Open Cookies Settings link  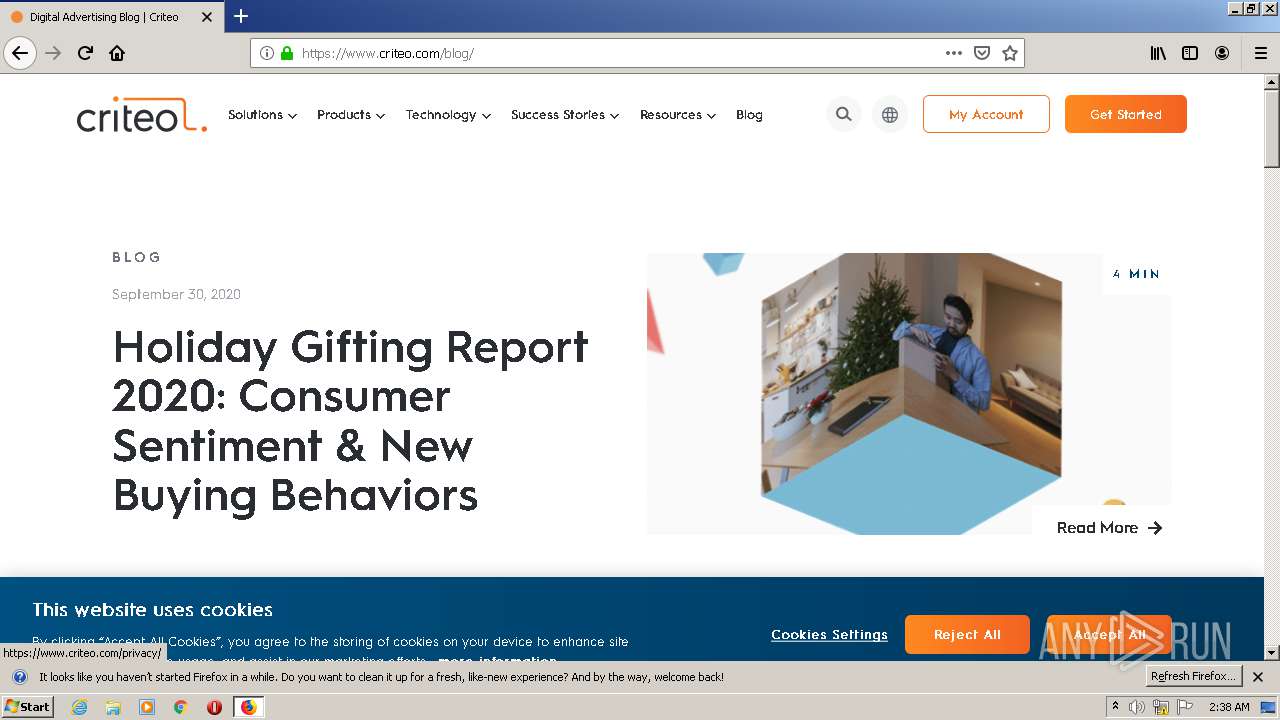coord(829,635)
